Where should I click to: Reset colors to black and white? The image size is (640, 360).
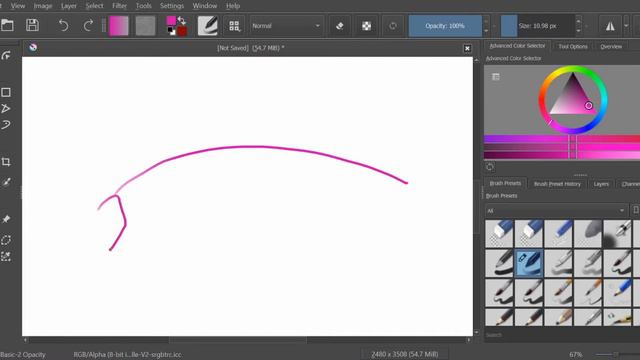point(171,31)
